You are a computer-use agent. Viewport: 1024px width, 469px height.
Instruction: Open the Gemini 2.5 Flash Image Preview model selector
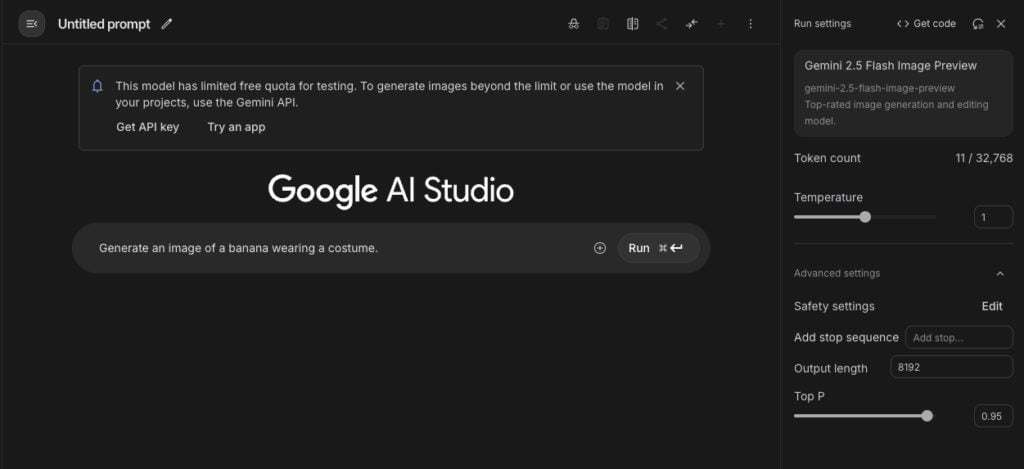[903, 93]
